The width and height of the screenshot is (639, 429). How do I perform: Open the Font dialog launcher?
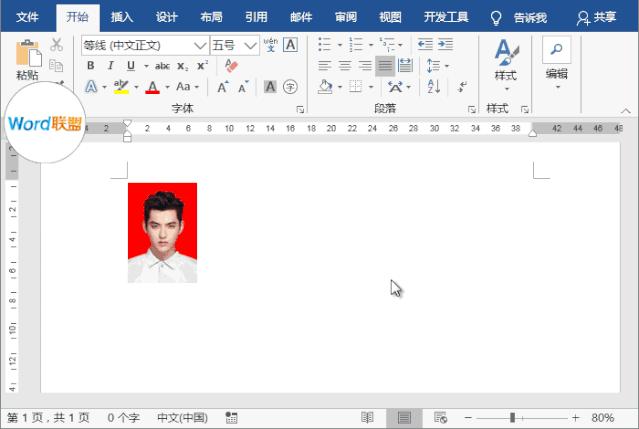[300, 109]
